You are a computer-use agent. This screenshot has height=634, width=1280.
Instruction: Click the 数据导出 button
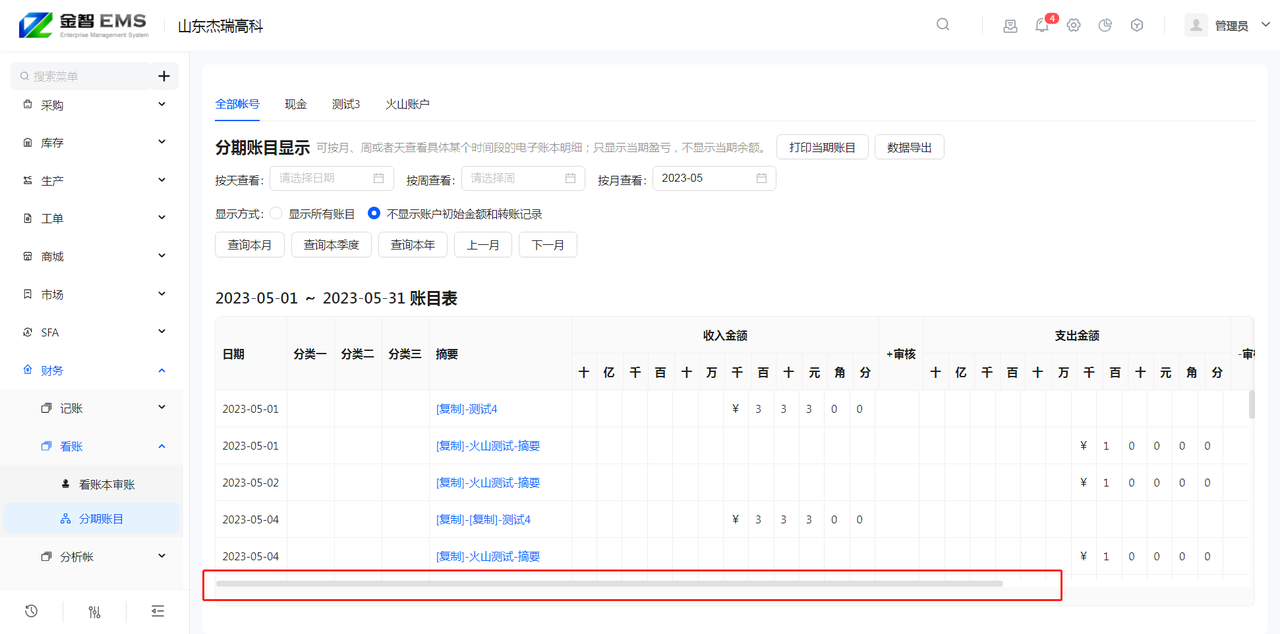(x=909, y=147)
